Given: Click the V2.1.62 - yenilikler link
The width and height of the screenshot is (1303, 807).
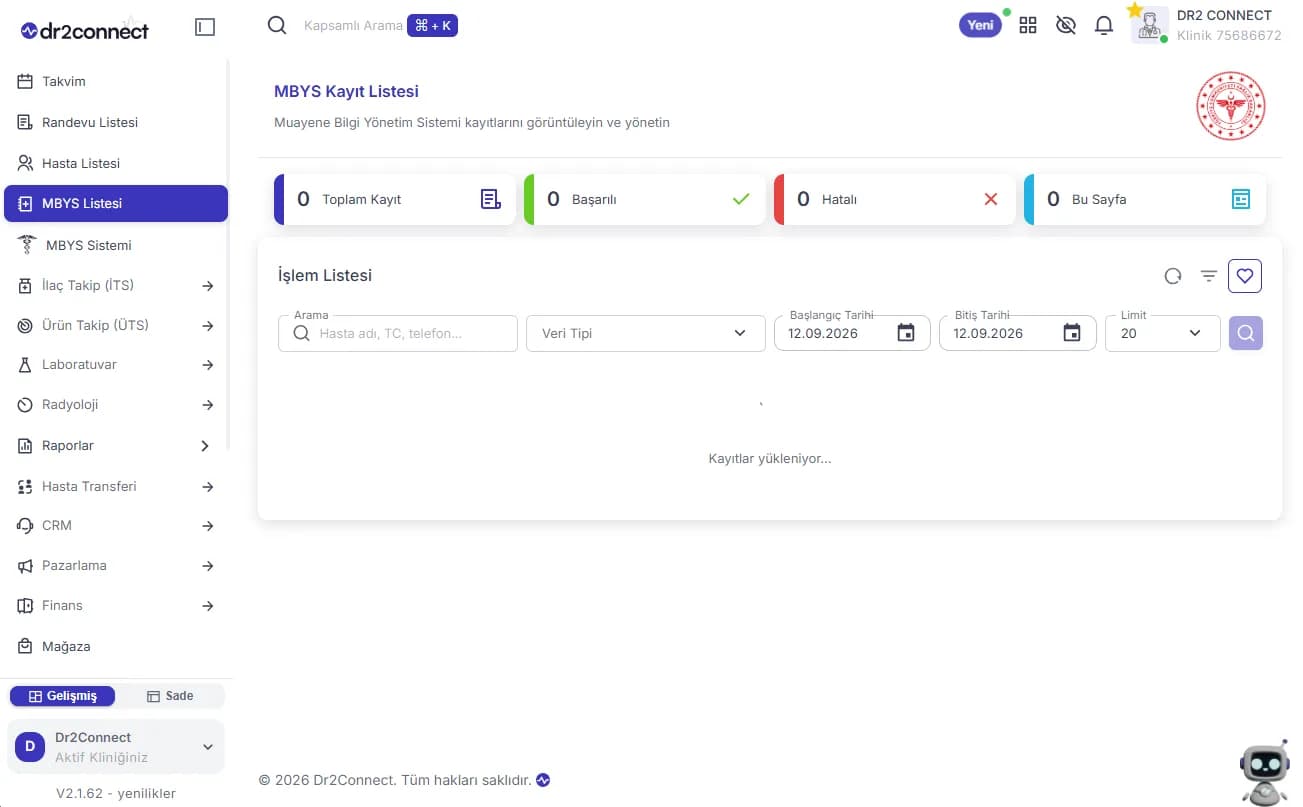Looking at the screenshot, I should [116, 793].
